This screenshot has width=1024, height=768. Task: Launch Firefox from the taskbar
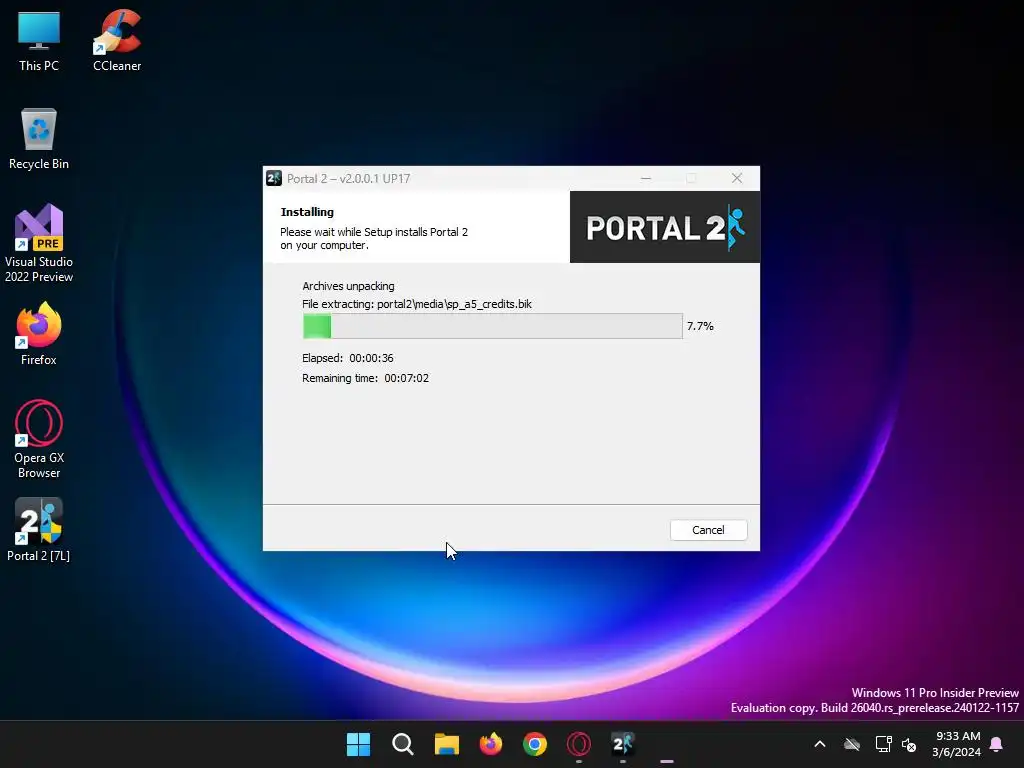[490, 744]
